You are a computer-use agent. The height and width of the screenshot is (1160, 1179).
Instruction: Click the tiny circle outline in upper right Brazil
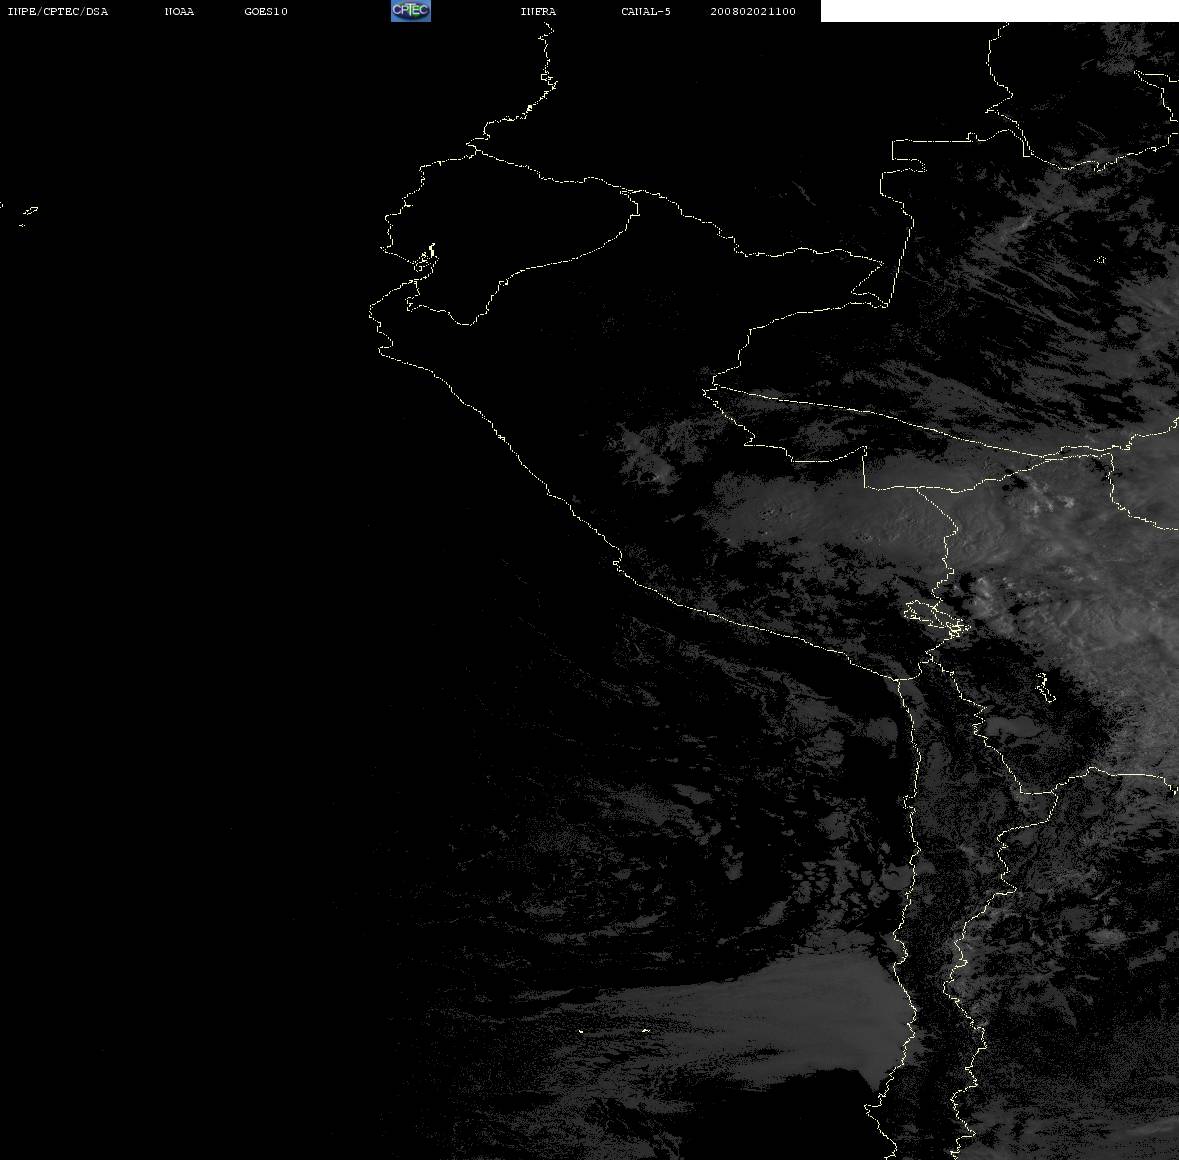1101,260
